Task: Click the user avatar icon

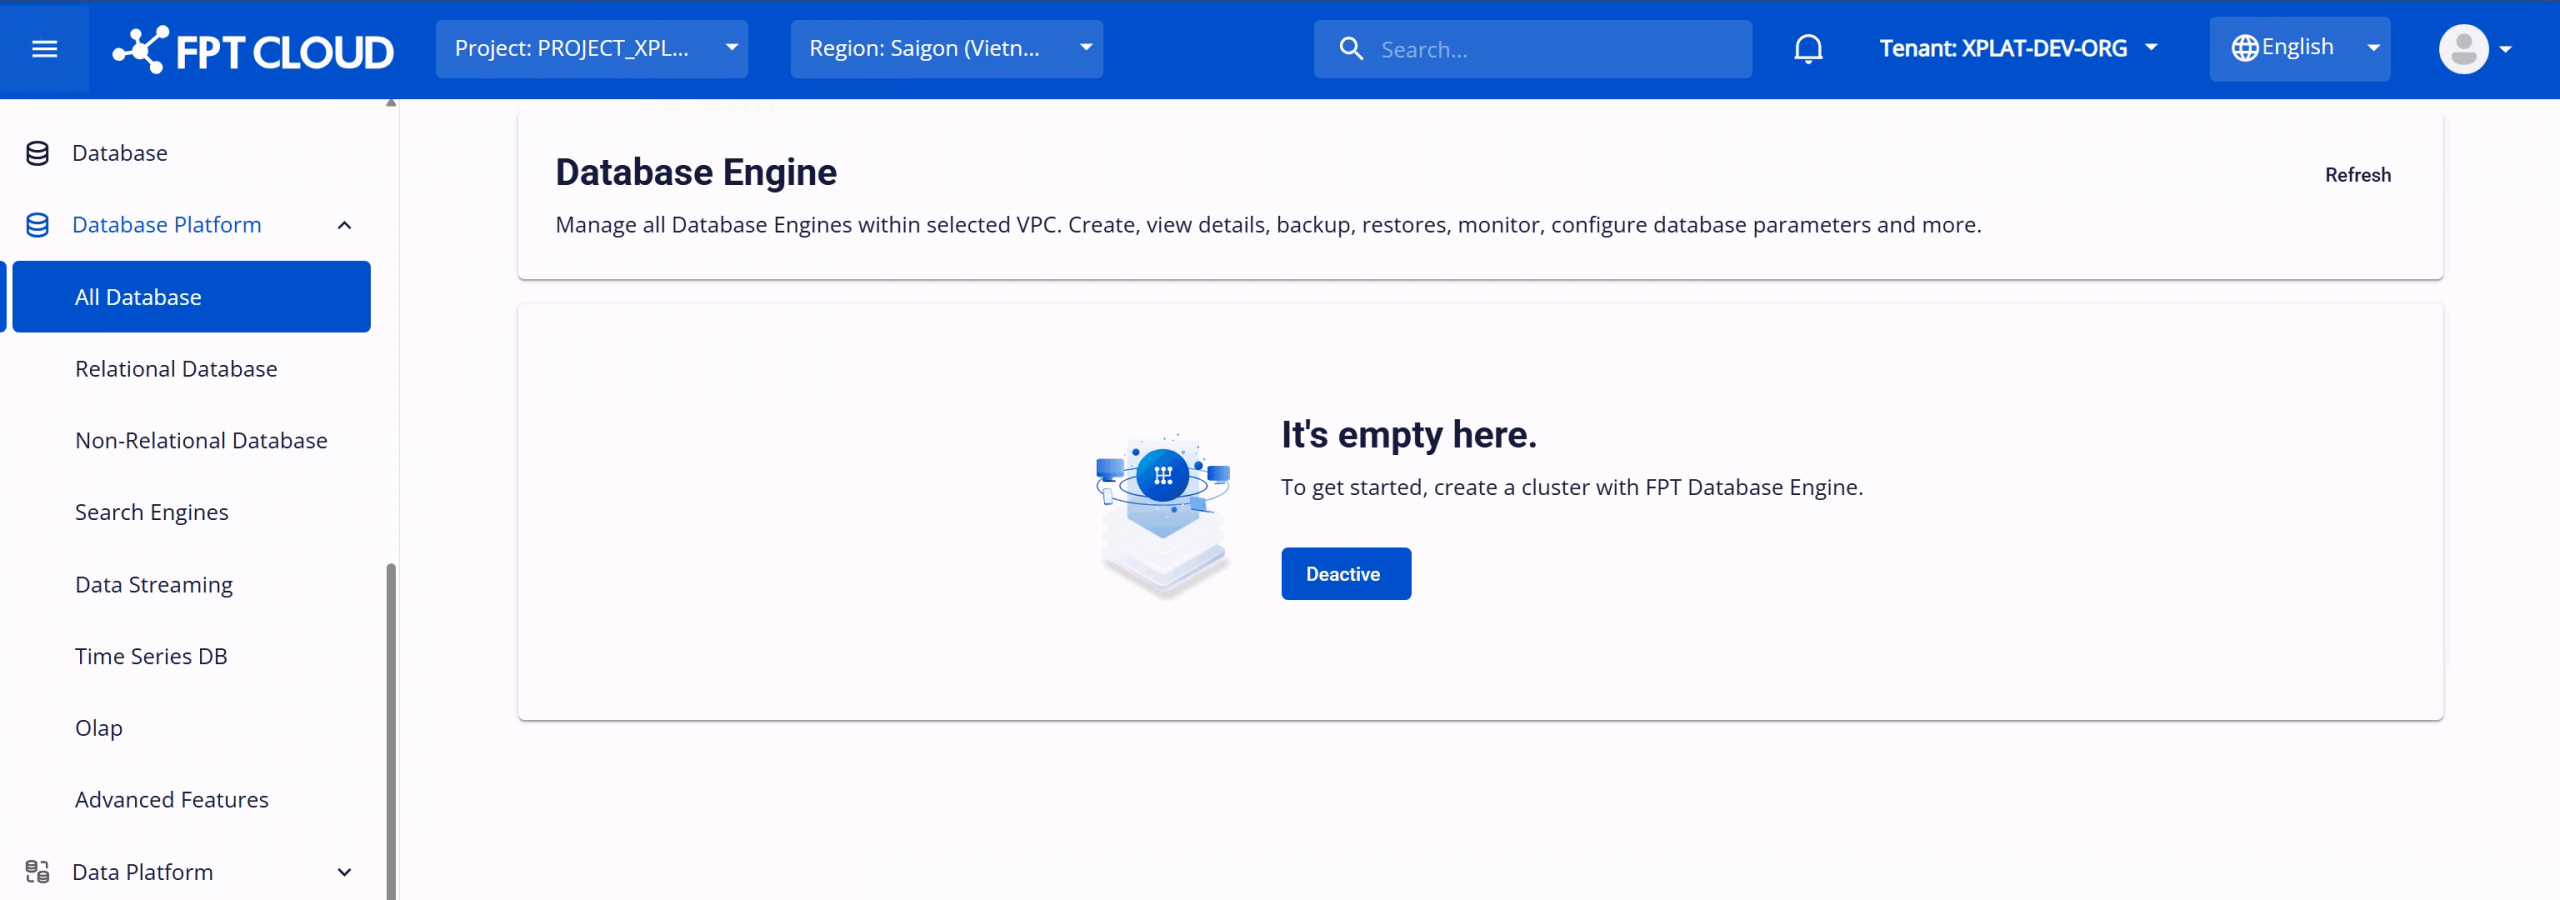Action: pyautogui.click(x=2463, y=49)
